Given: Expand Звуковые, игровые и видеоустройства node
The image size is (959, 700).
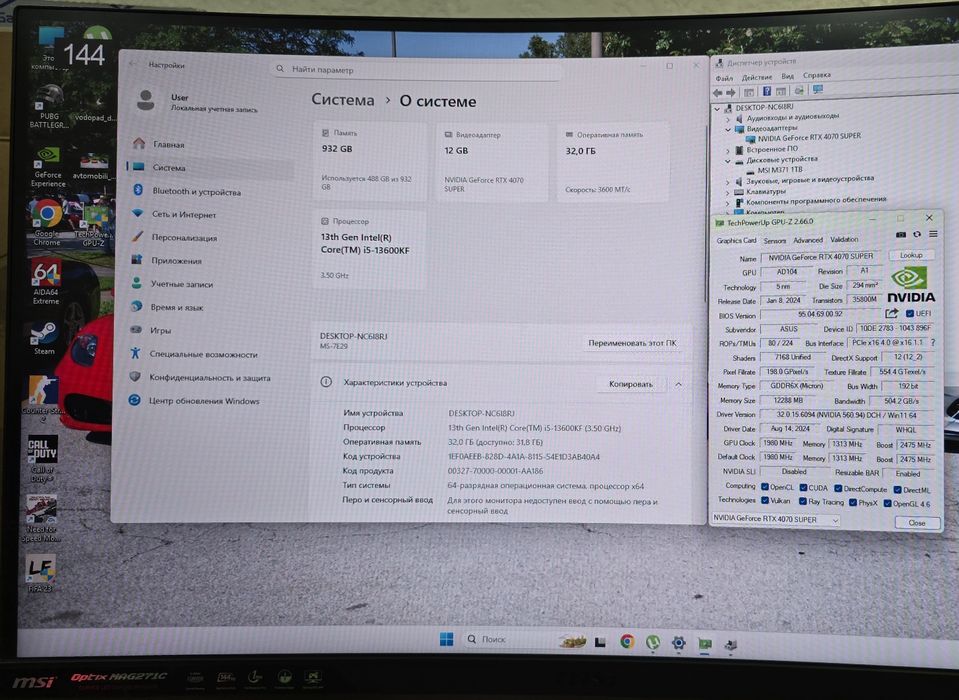Looking at the screenshot, I should tap(728, 182).
